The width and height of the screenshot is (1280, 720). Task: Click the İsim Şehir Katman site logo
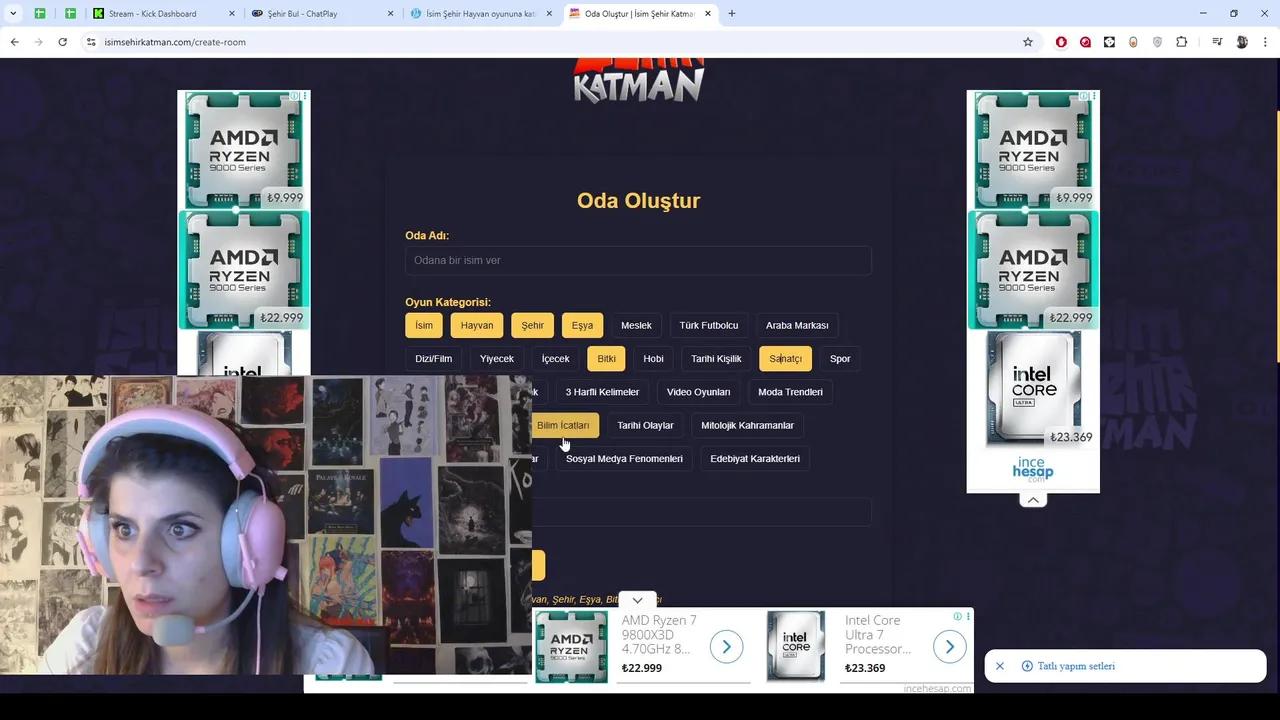639,81
